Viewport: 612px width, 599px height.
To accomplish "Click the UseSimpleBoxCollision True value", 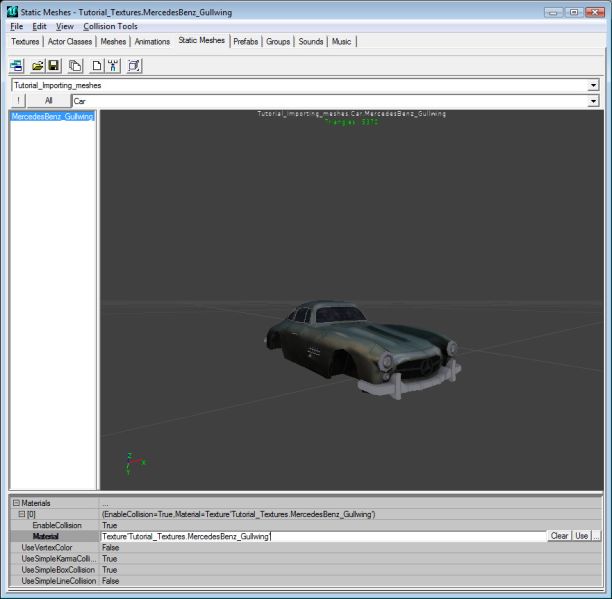I will (110, 570).
